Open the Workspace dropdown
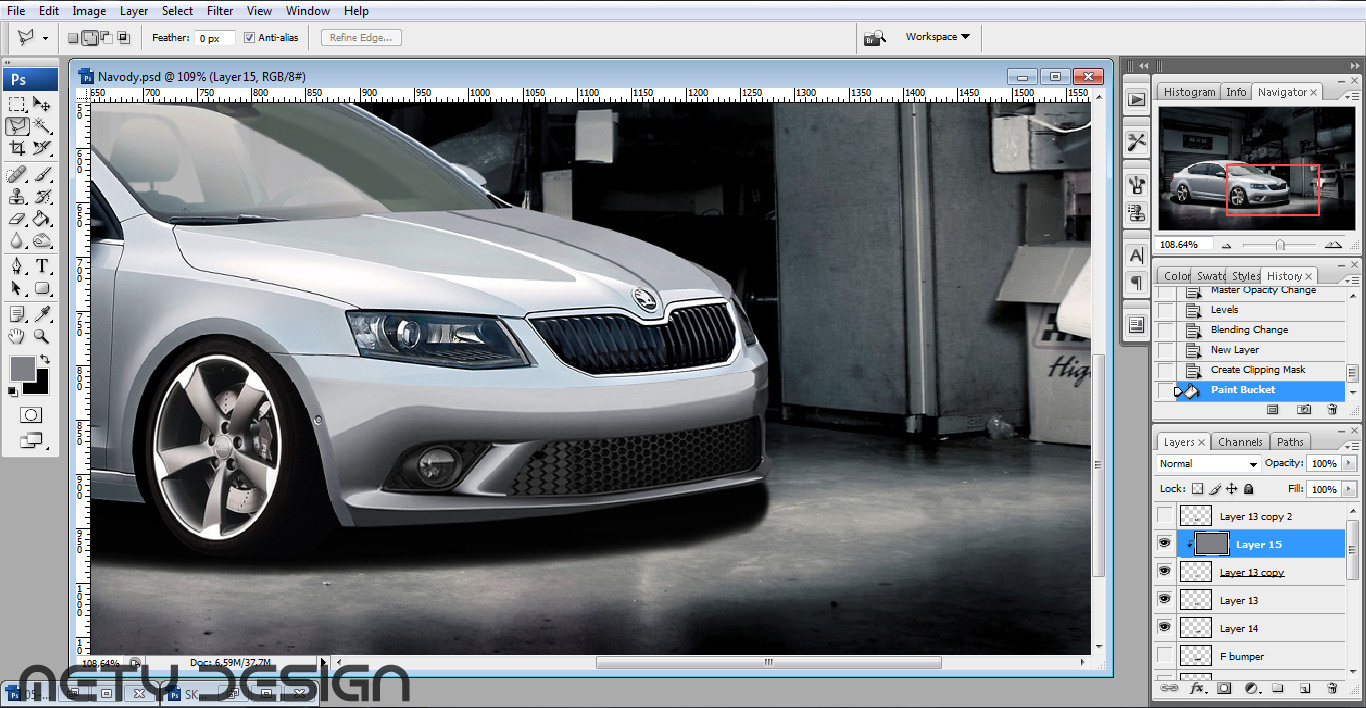This screenshot has height=708, width=1366. 937,37
